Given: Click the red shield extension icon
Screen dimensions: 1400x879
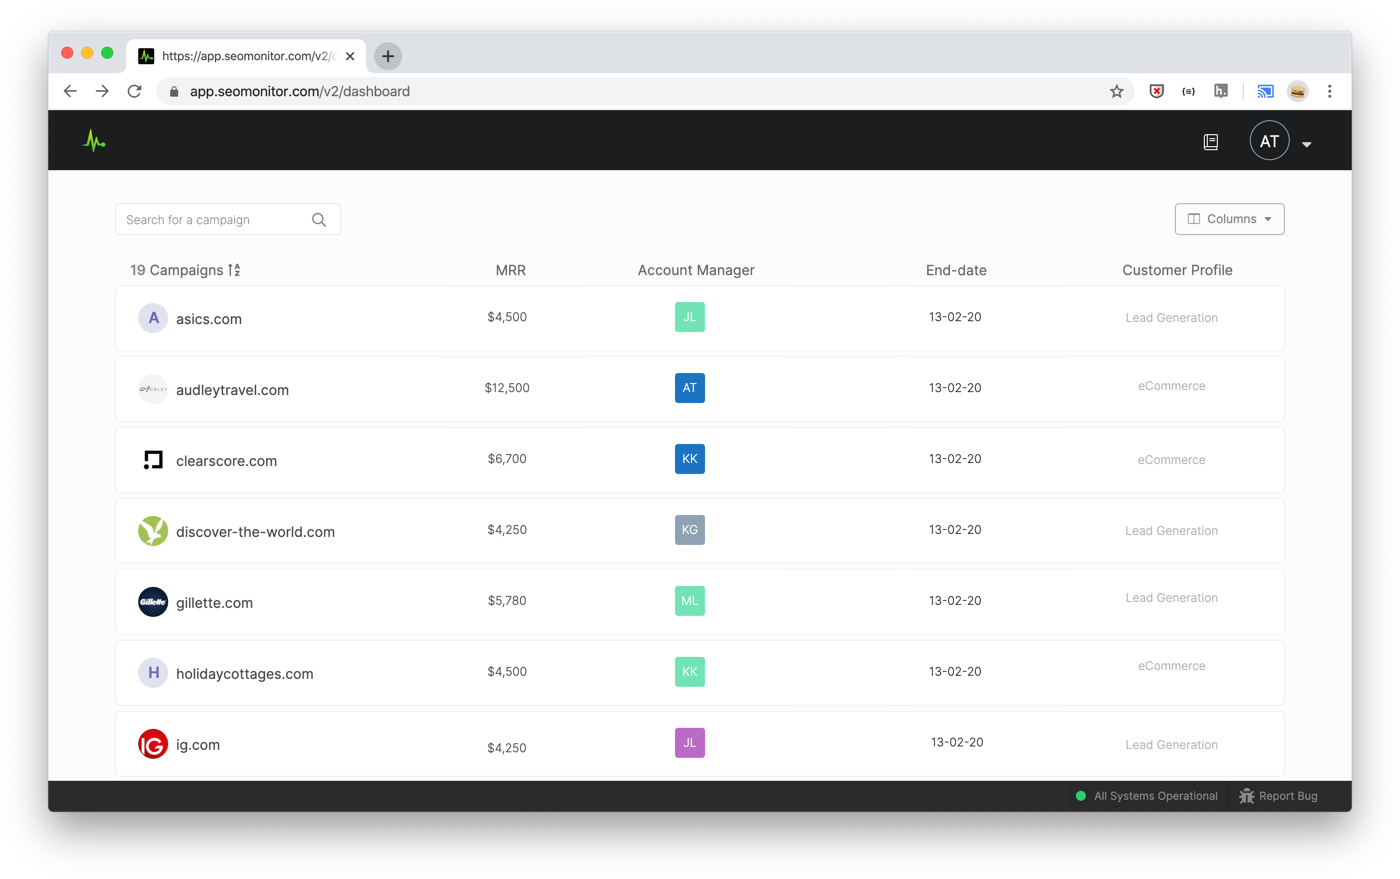Looking at the screenshot, I should coord(1157,91).
